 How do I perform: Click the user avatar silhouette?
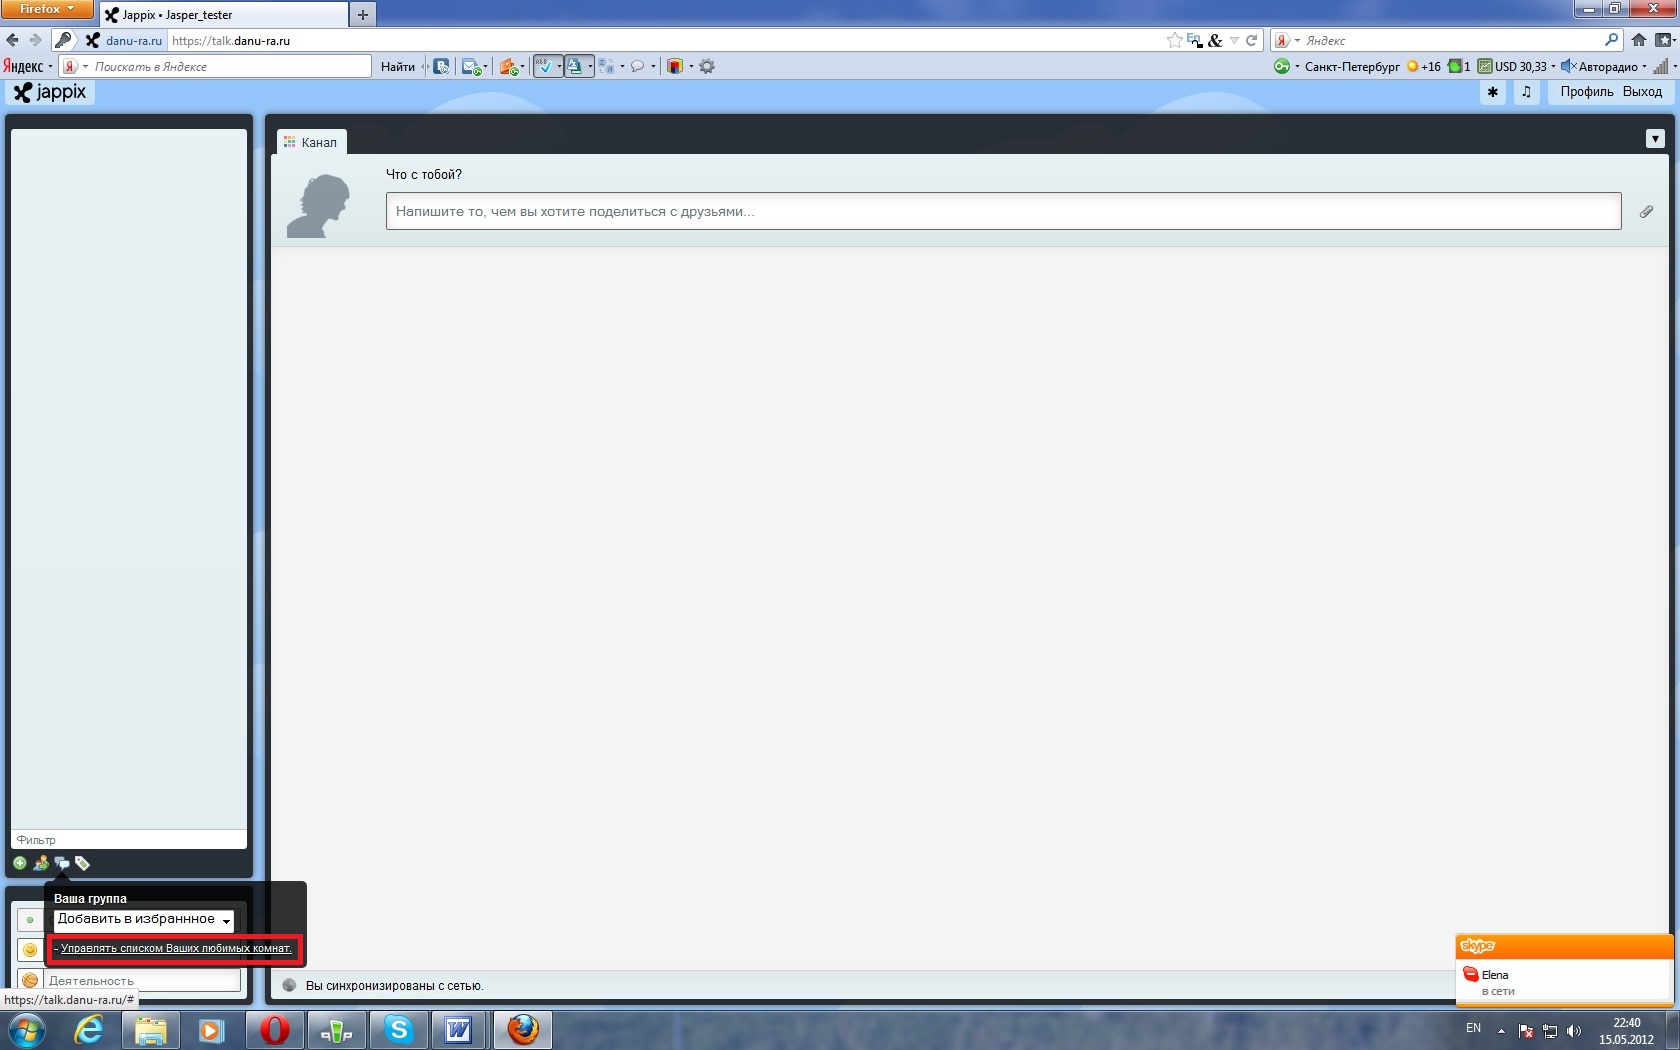[x=319, y=206]
